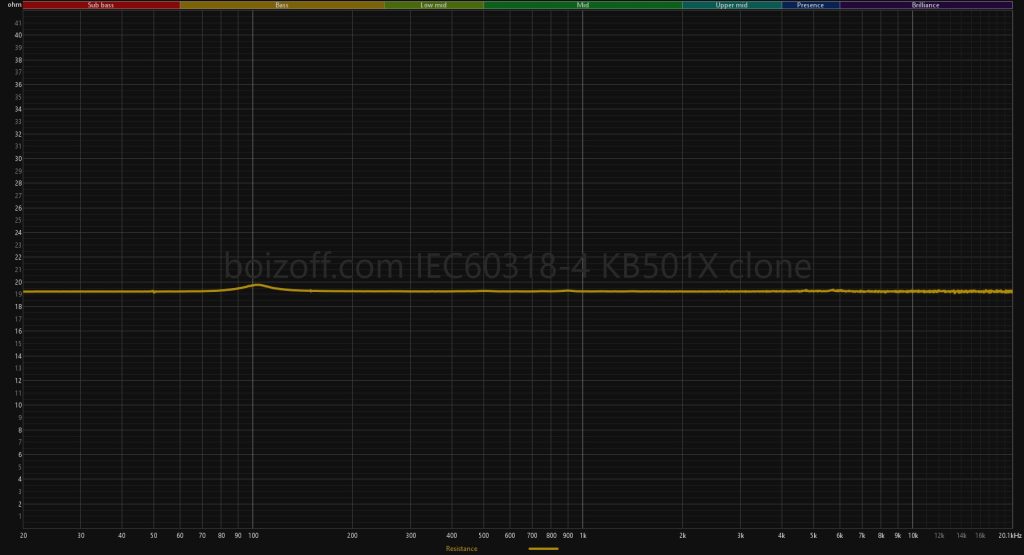Click the 100 Hz axis label

point(253,536)
